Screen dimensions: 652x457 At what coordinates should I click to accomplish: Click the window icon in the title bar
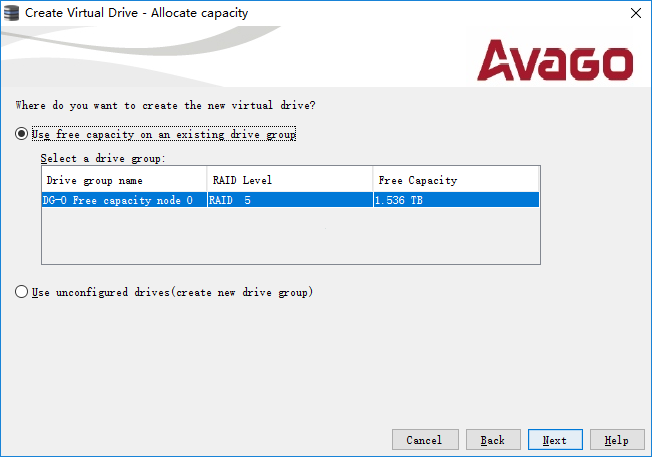(x=12, y=13)
